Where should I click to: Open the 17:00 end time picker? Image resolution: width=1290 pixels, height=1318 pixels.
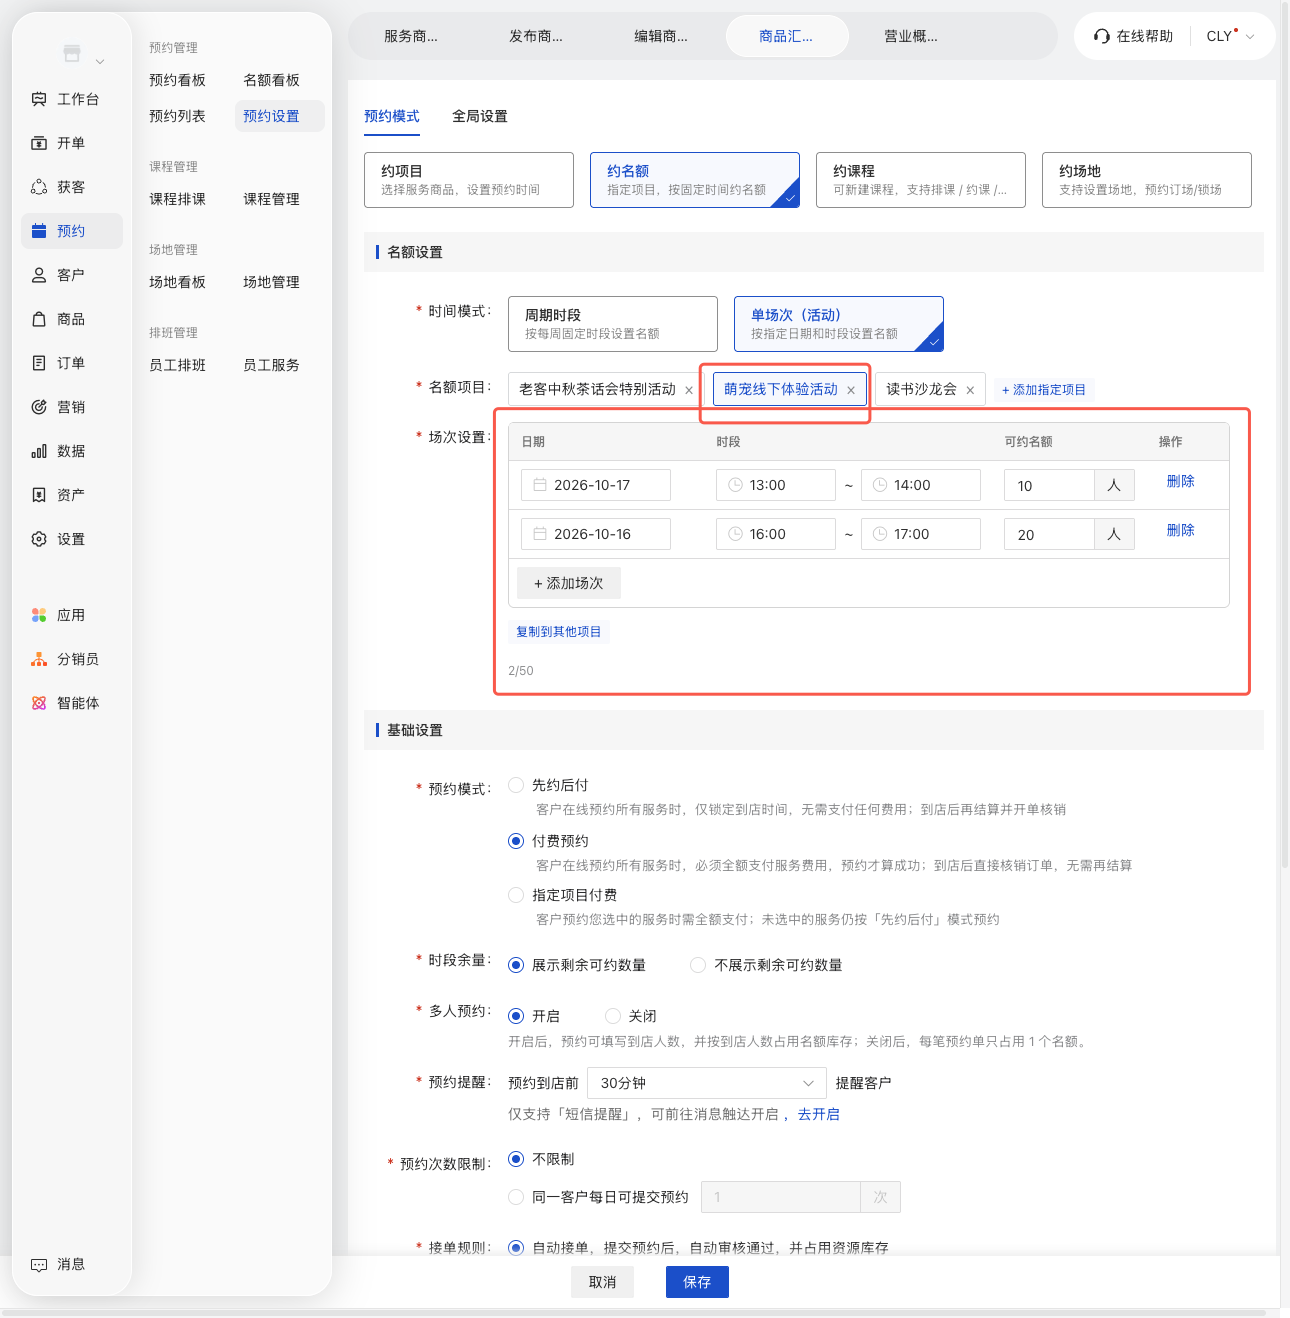click(x=920, y=534)
